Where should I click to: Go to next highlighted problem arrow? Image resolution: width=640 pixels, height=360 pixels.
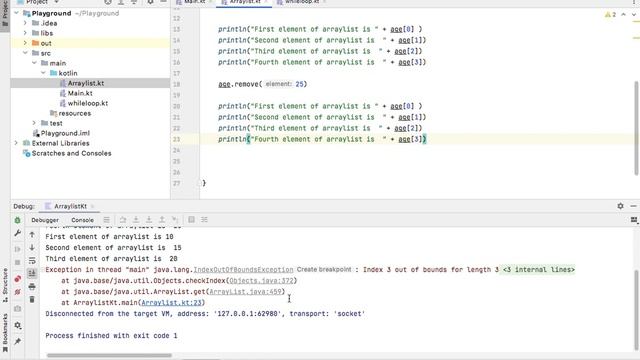(x=633, y=15)
